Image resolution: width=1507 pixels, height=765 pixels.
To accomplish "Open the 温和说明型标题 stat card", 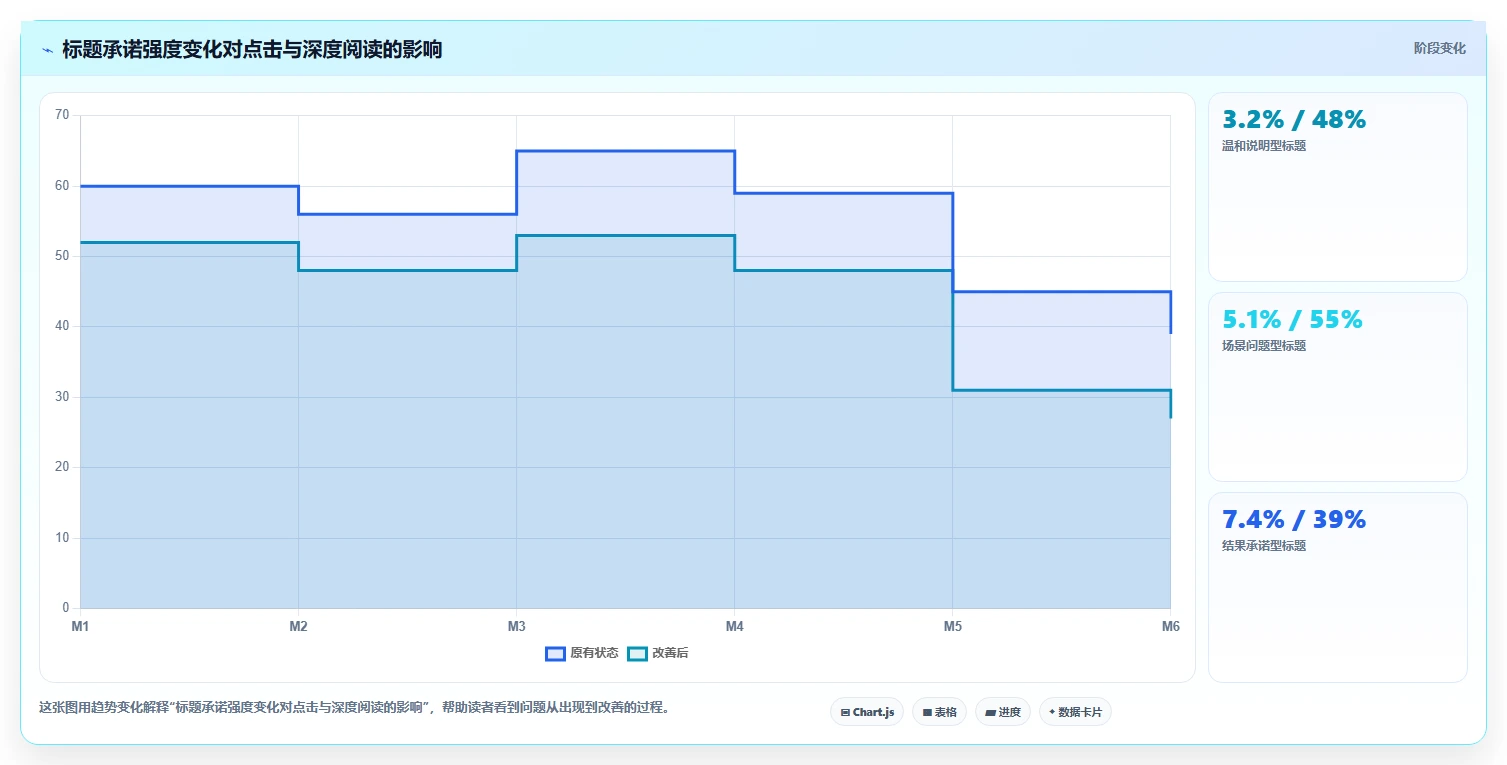I will [1338, 187].
